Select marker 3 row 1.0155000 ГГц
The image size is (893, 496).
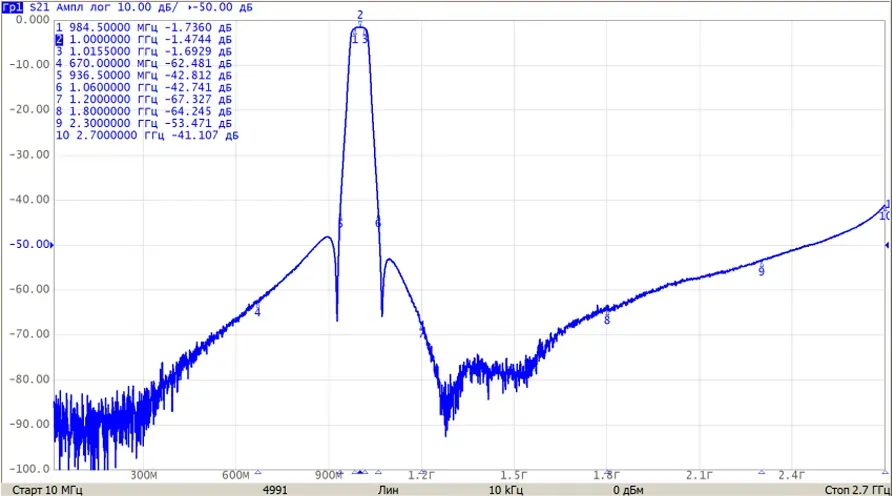pos(144,51)
